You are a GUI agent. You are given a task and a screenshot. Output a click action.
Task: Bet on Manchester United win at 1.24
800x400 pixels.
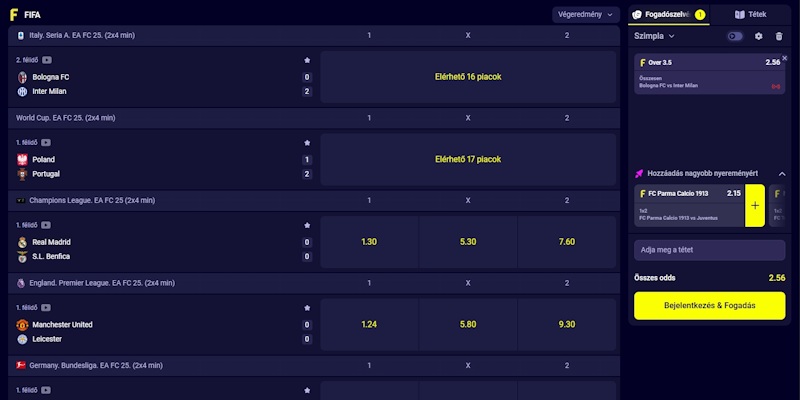[369, 324]
